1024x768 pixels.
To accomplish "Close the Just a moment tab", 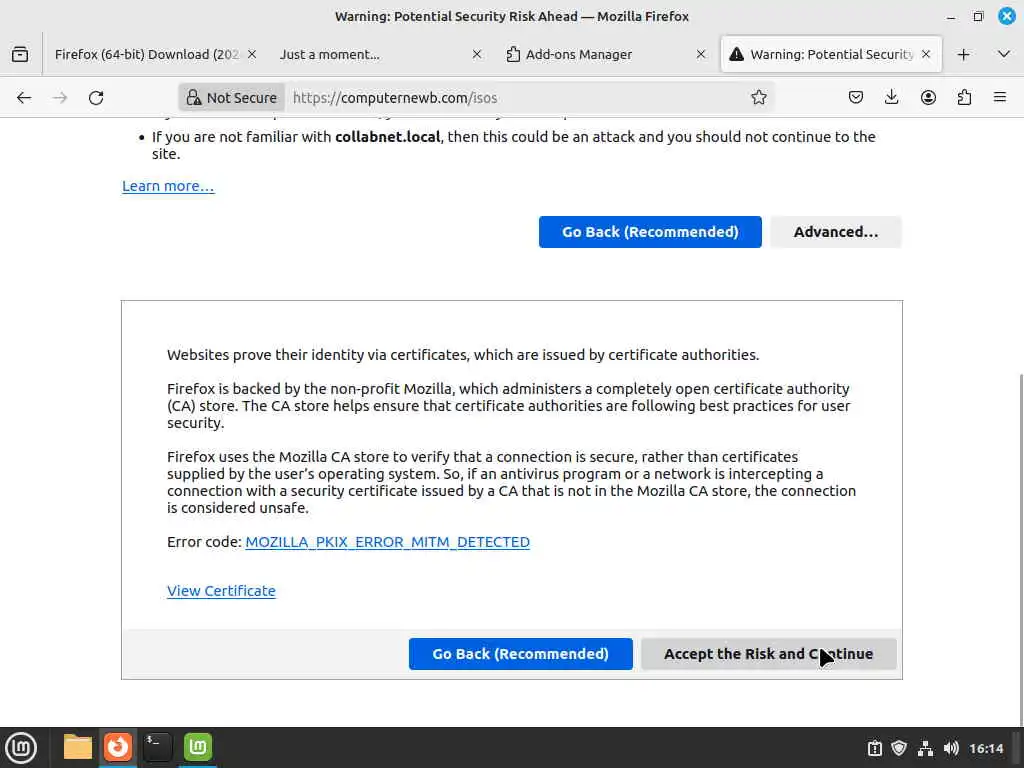I will click(477, 54).
